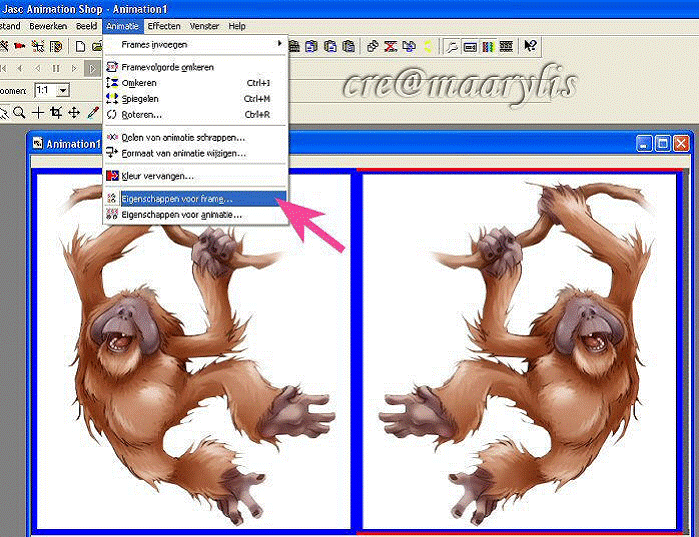This screenshot has height=537, width=699.
Task: Choose Omkeren from the Animatie menu
Action: (x=196, y=83)
